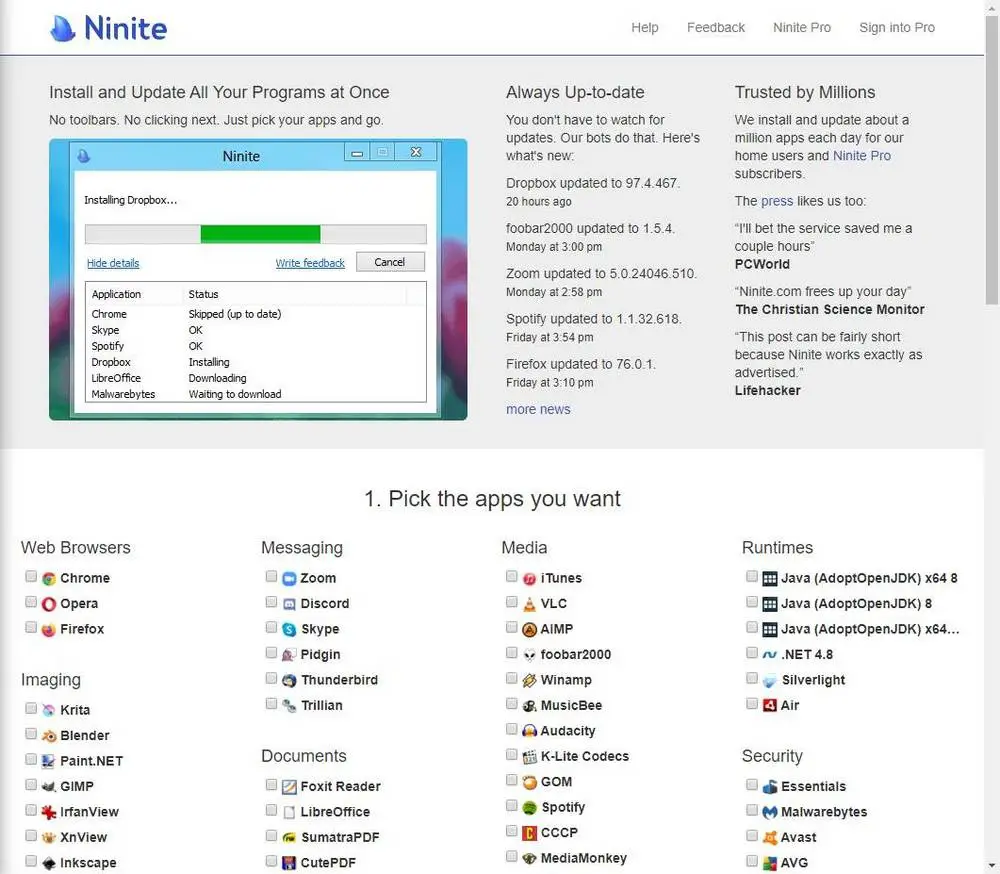
Task: Click the CutePDF app icon
Action: click(x=290, y=863)
